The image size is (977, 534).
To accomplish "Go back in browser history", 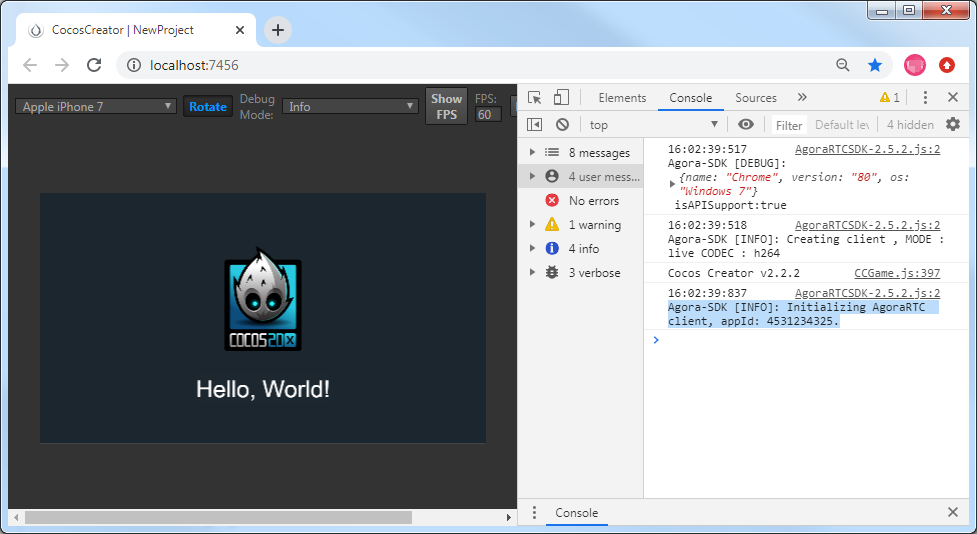I will pyautogui.click(x=30, y=65).
